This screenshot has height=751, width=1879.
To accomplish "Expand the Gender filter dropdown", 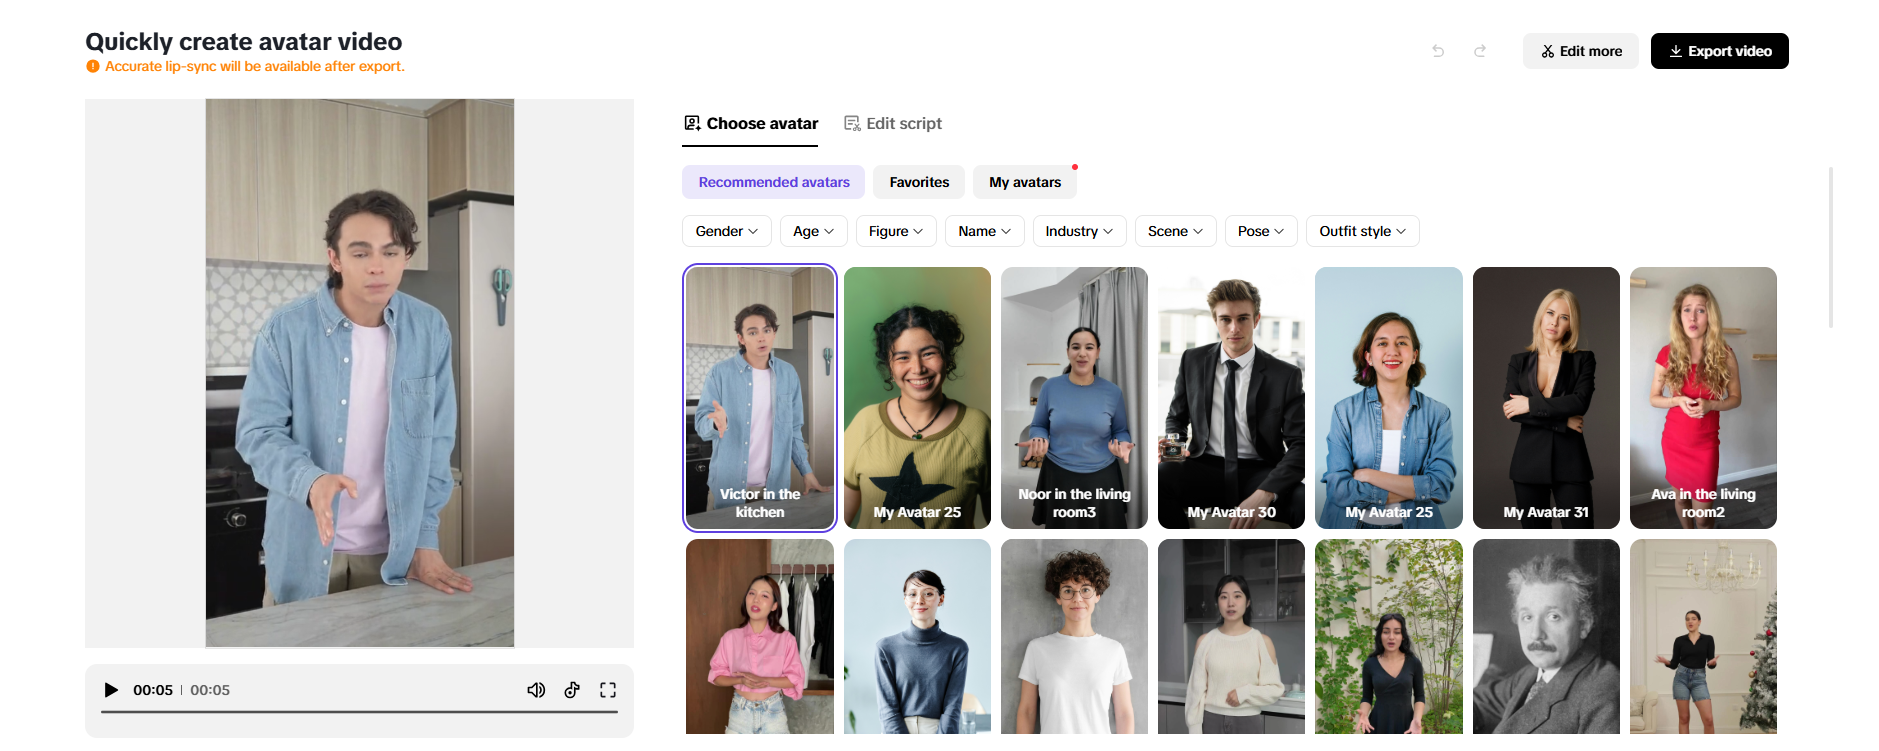I will tap(726, 231).
